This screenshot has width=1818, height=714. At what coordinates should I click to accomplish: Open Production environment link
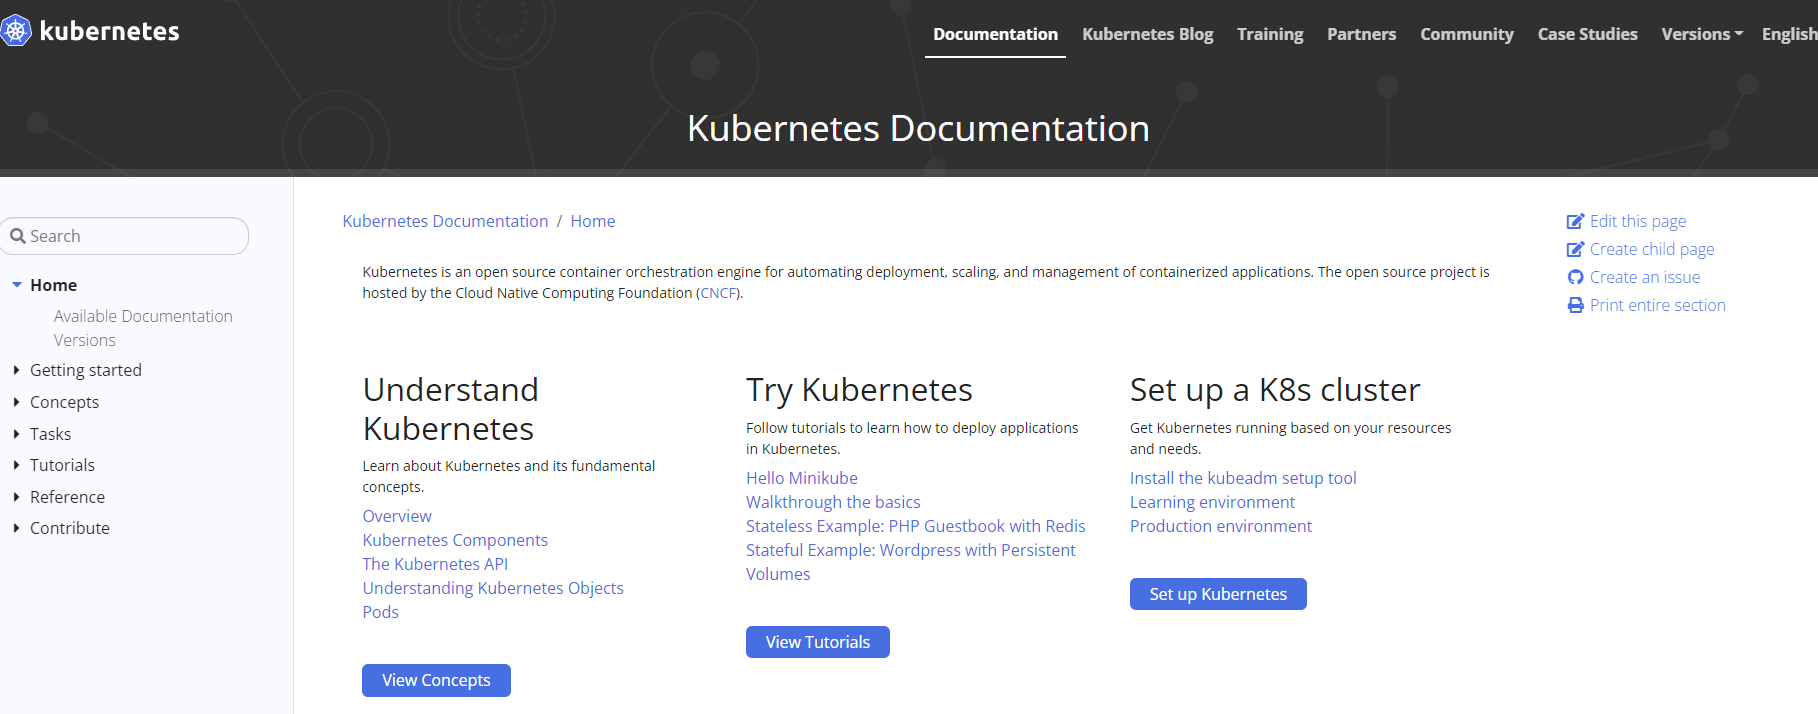click(1221, 526)
